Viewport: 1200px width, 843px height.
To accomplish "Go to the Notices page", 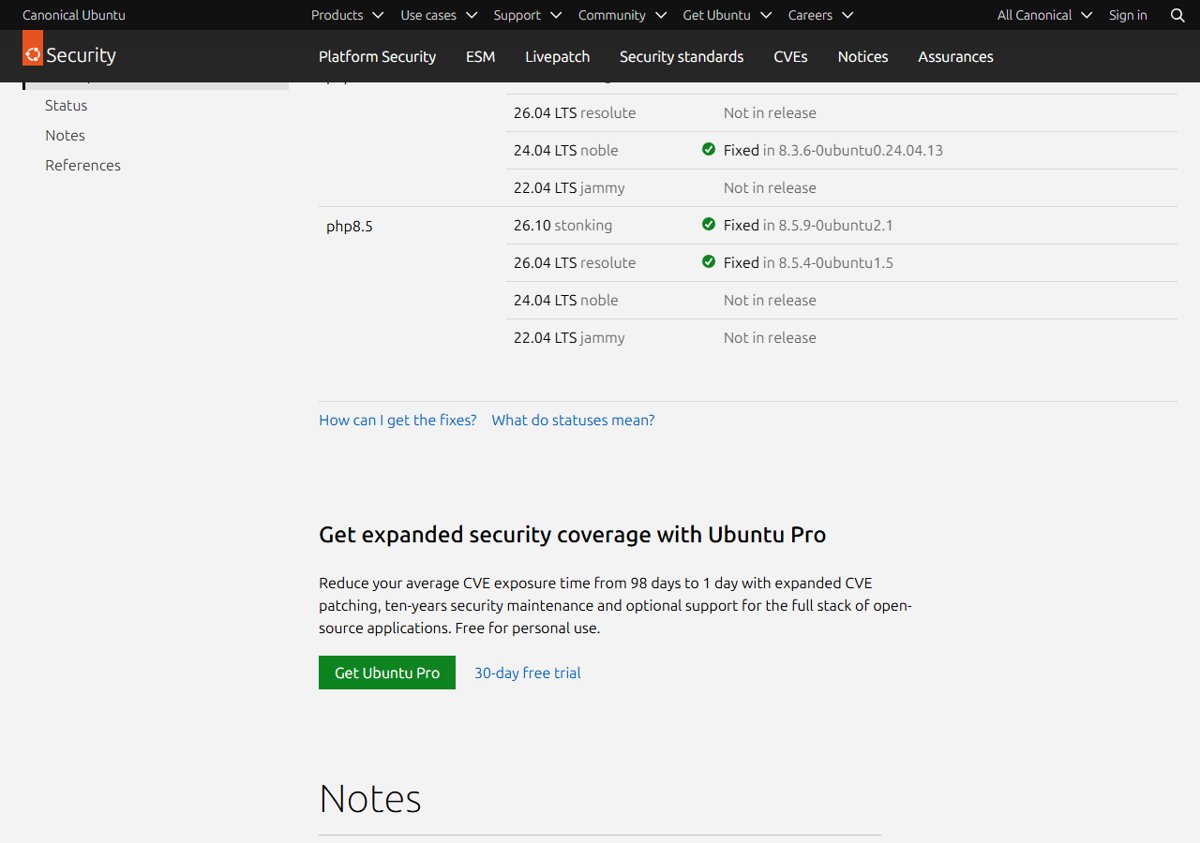I will pos(863,56).
